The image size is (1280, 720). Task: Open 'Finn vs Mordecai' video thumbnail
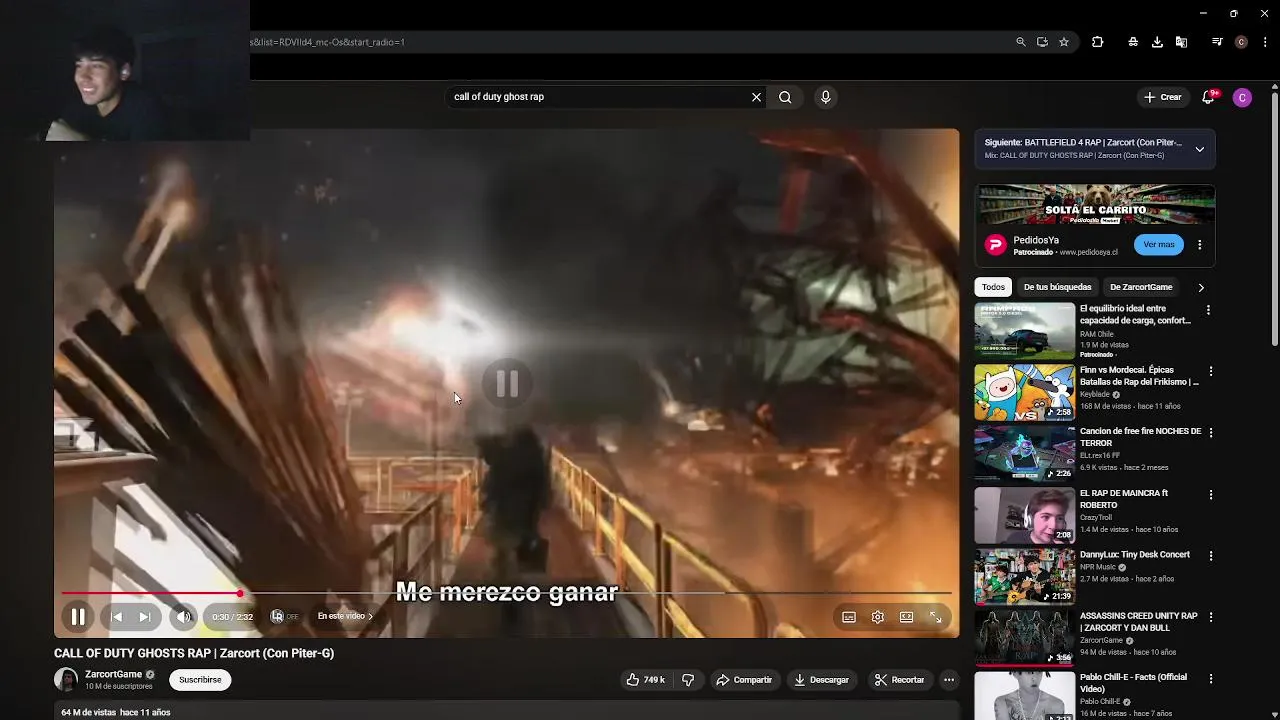coord(1025,392)
